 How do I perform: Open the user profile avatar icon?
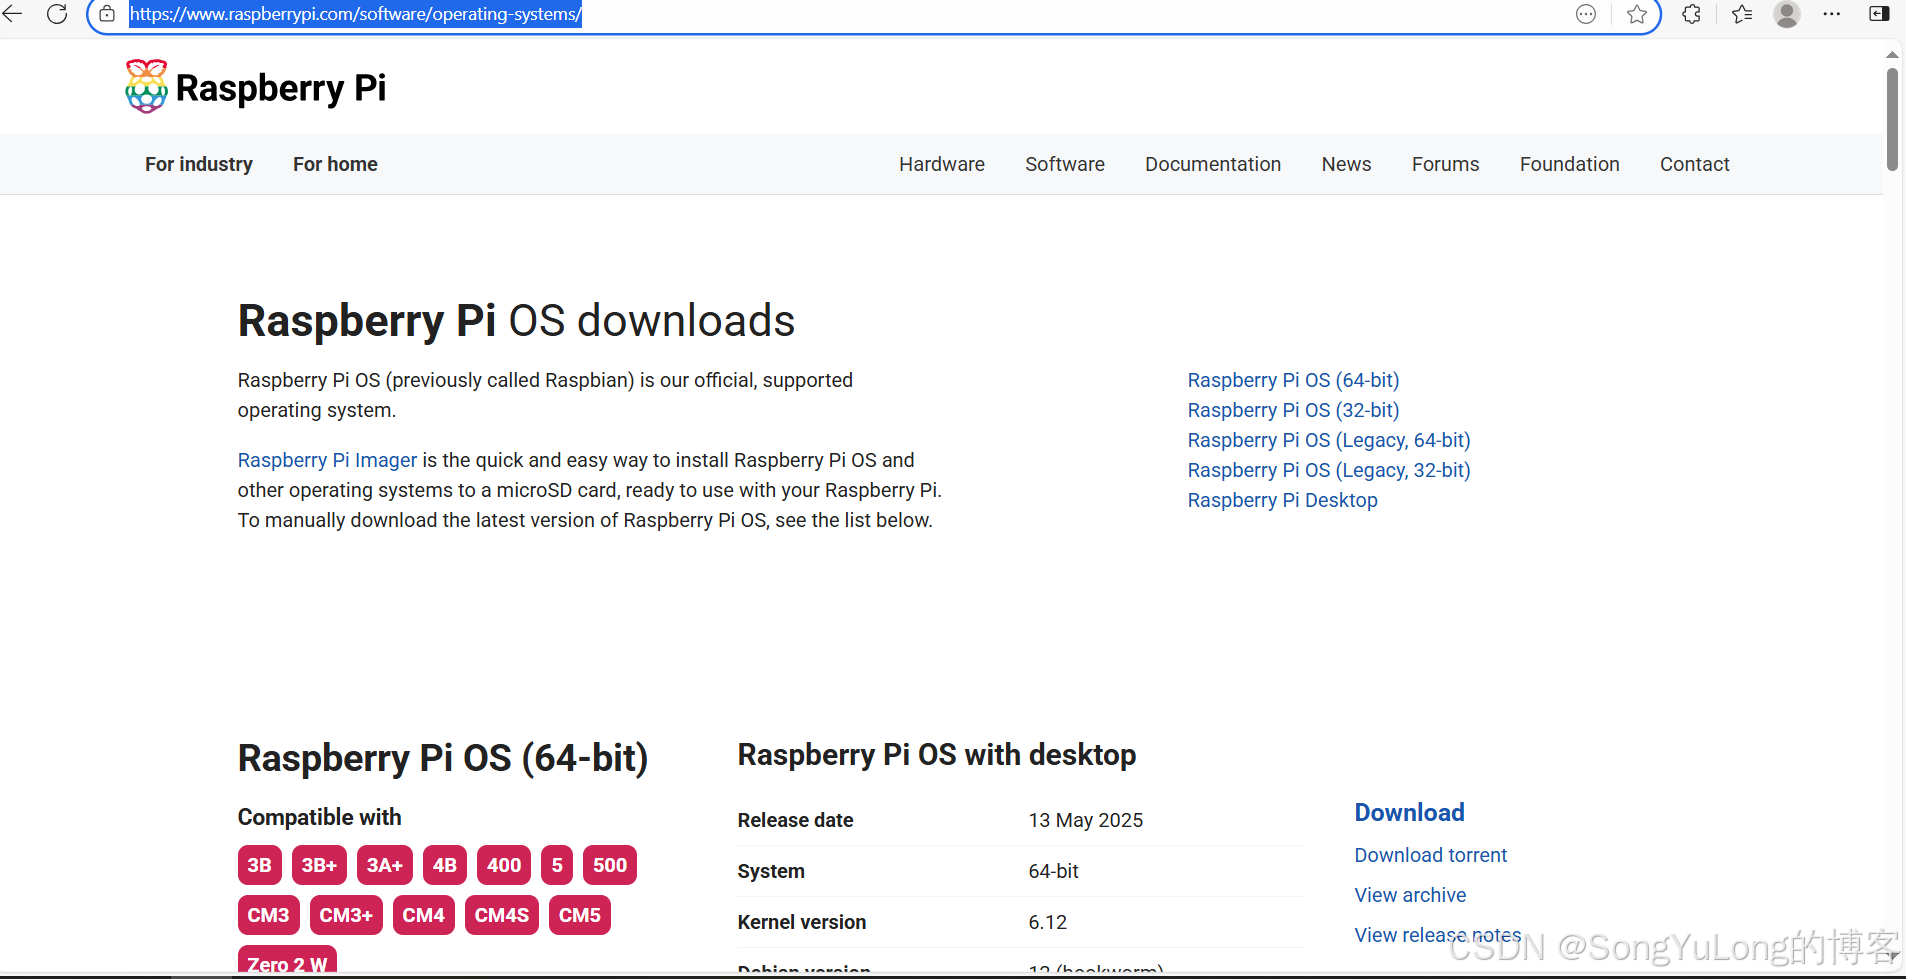(1787, 14)
